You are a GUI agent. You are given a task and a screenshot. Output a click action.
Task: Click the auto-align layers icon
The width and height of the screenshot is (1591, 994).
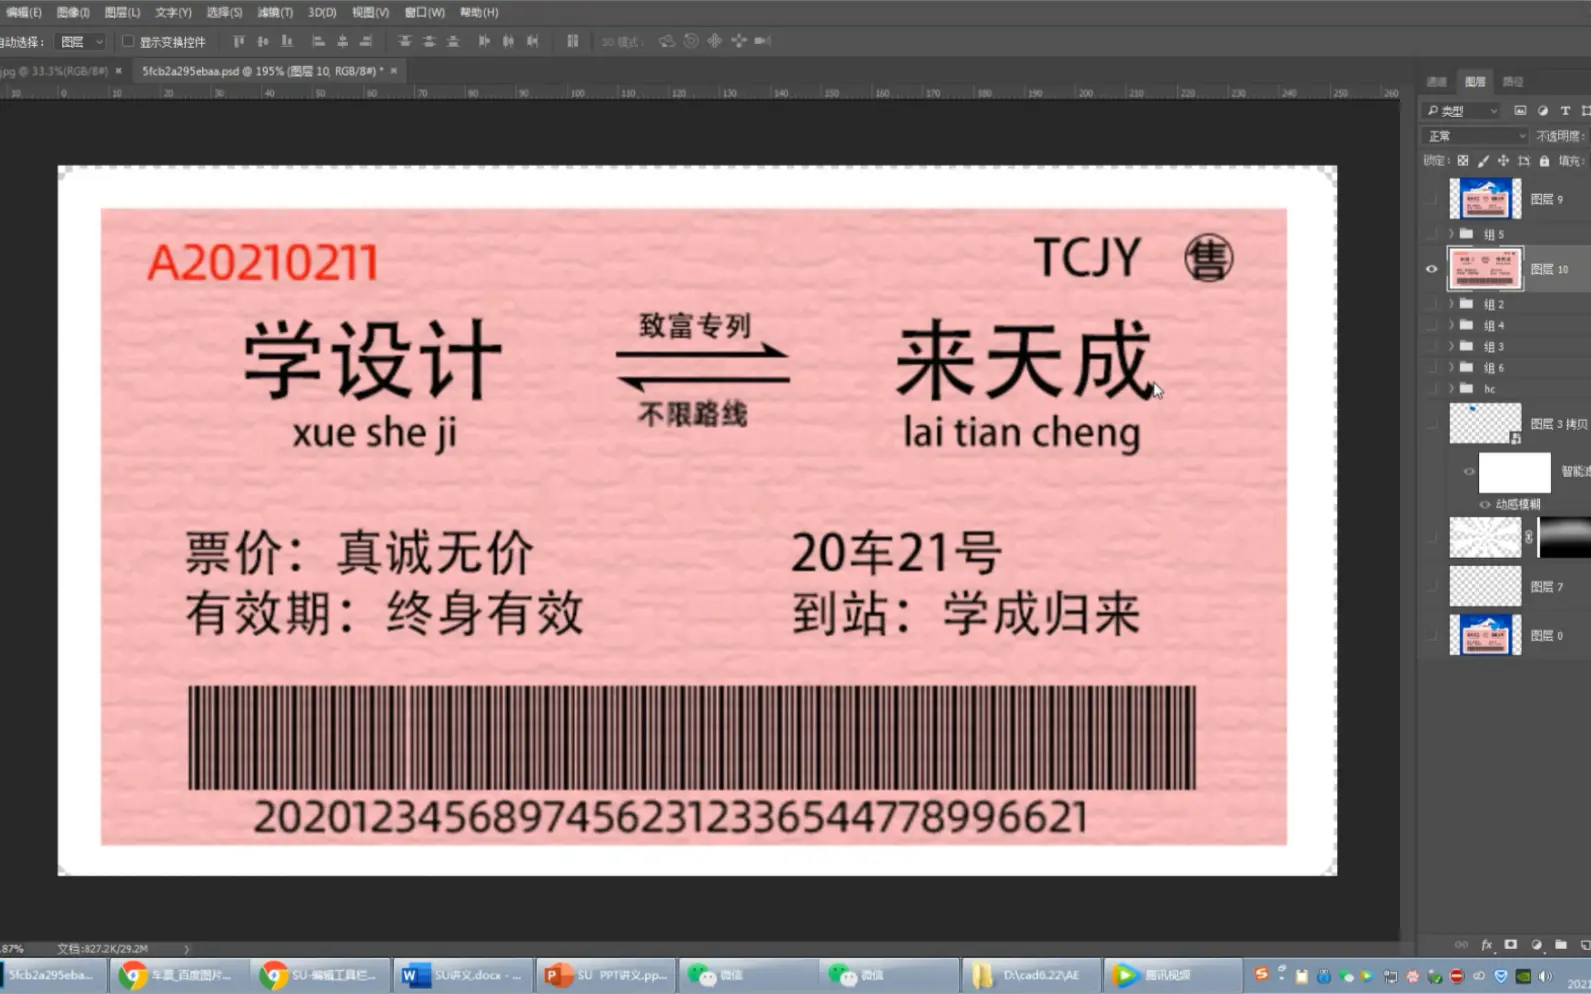[x=572, y=41]
